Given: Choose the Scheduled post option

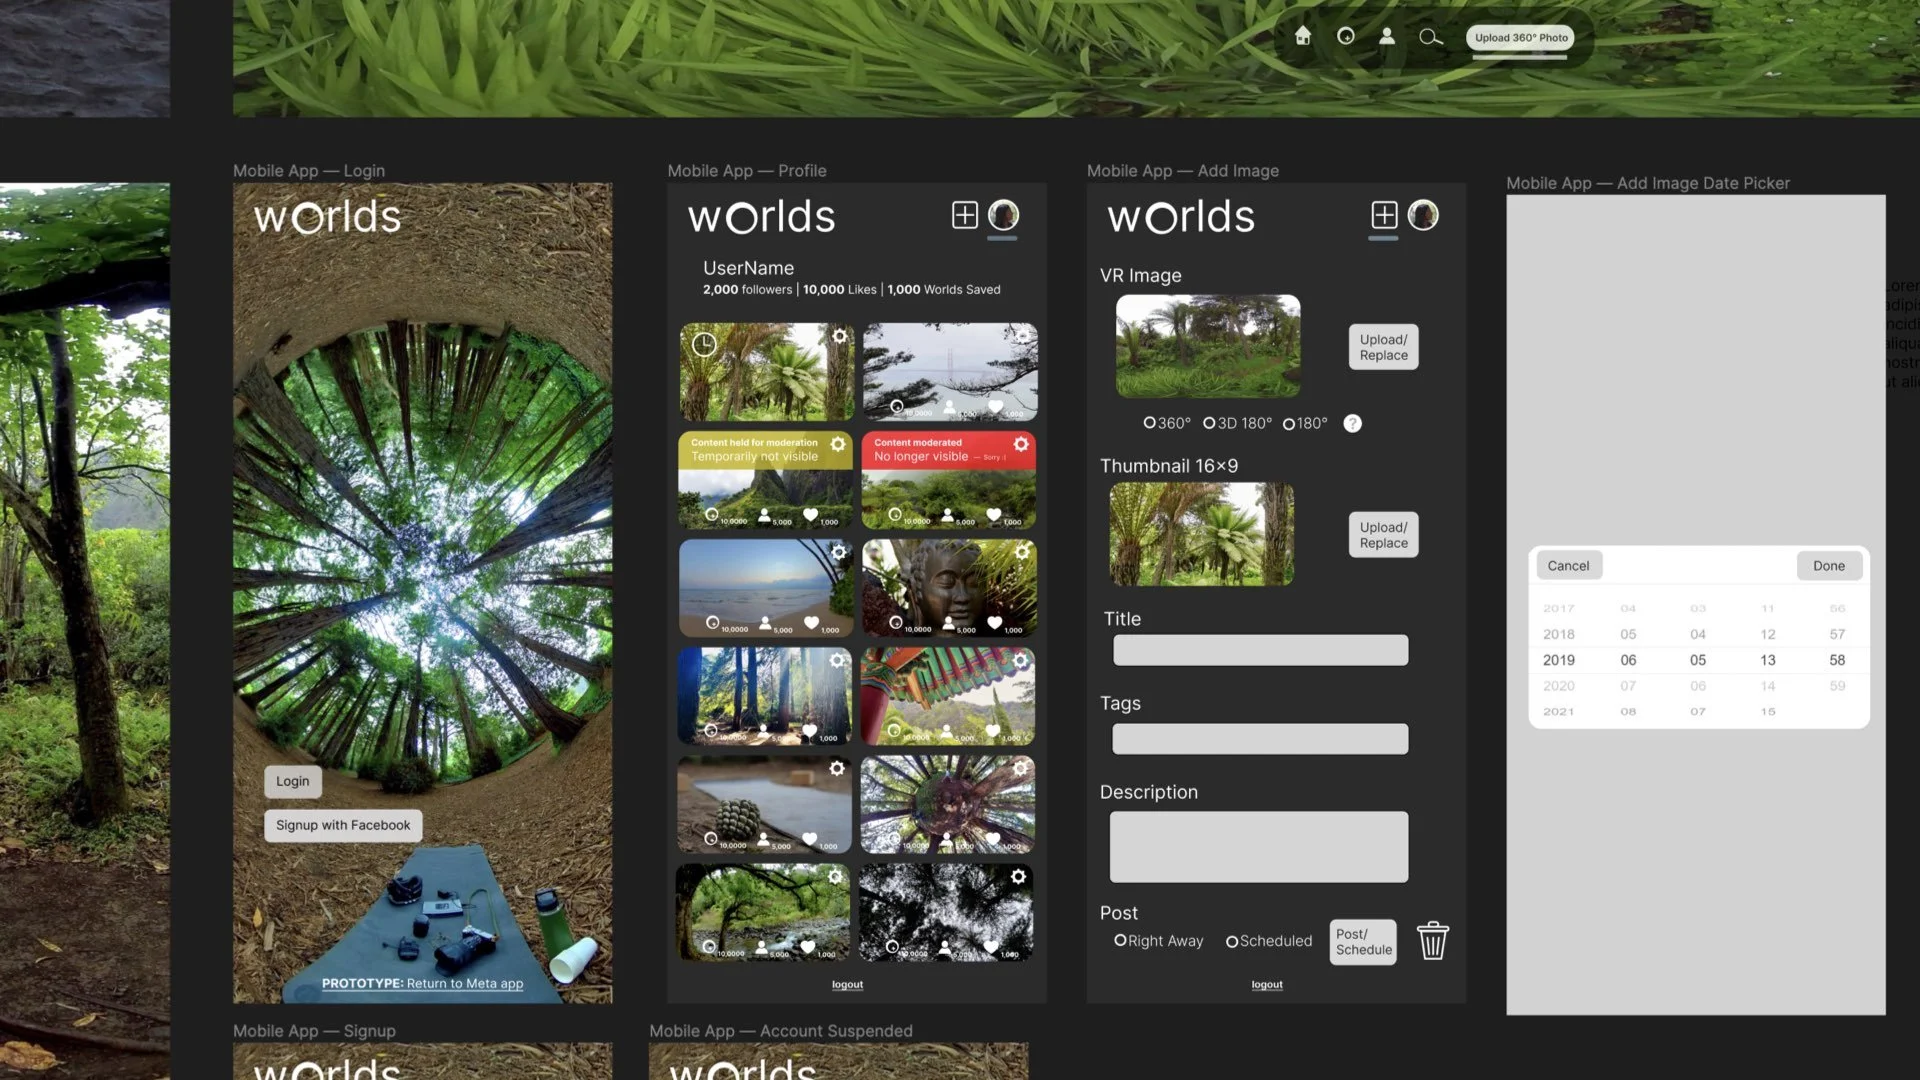Looking at the screenshot, I should 1232,941.
